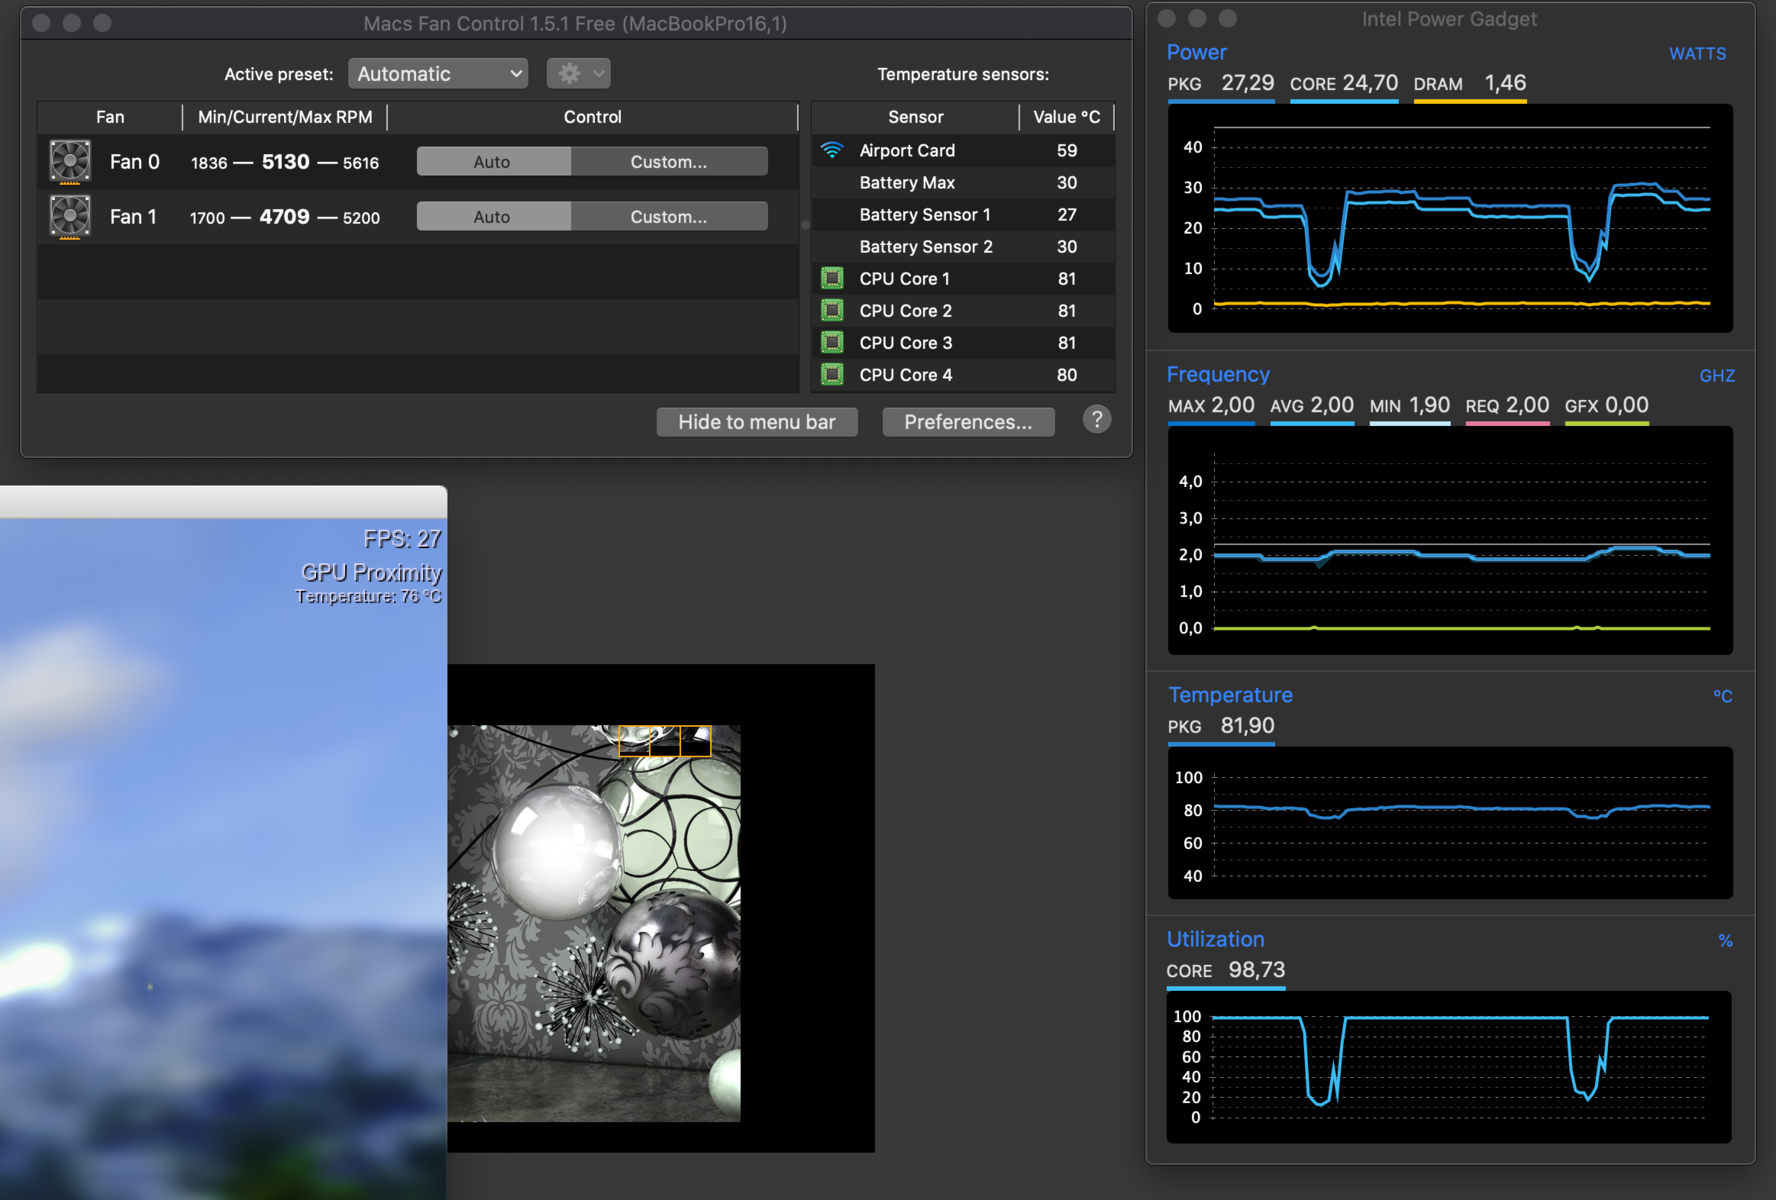Select the Battery Max sensor row
Image resolution: width=1776 pixels, height=1200 pixels.
pos(962,183)
